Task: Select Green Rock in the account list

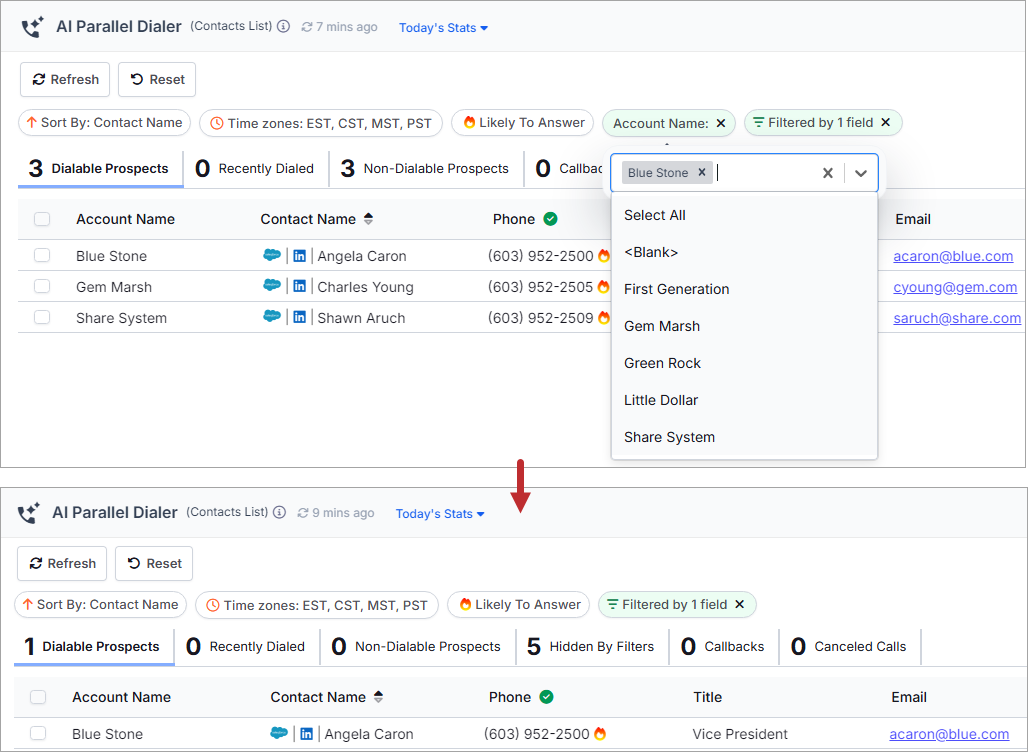Action: [744, 363]
